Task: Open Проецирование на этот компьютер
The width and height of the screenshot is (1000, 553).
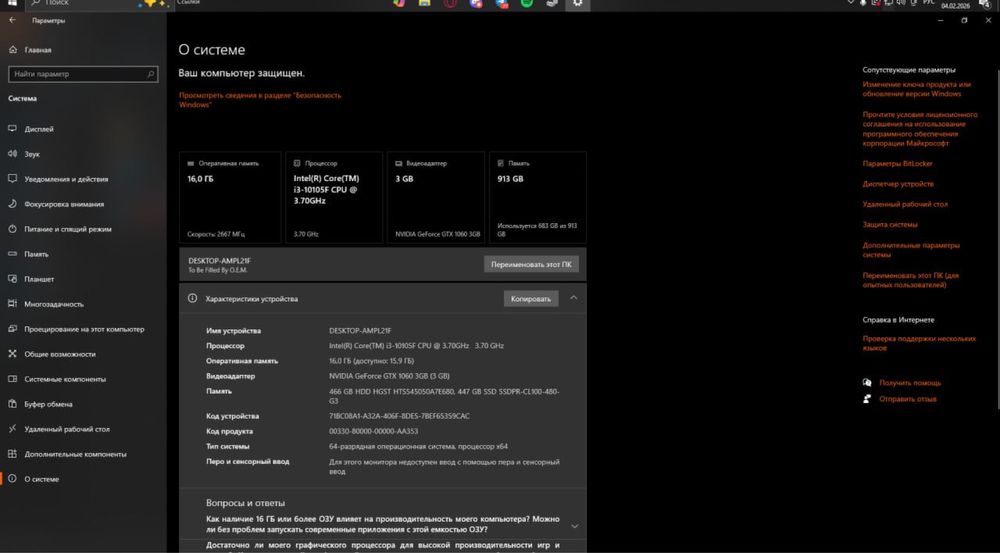Action: coord(83,329)
